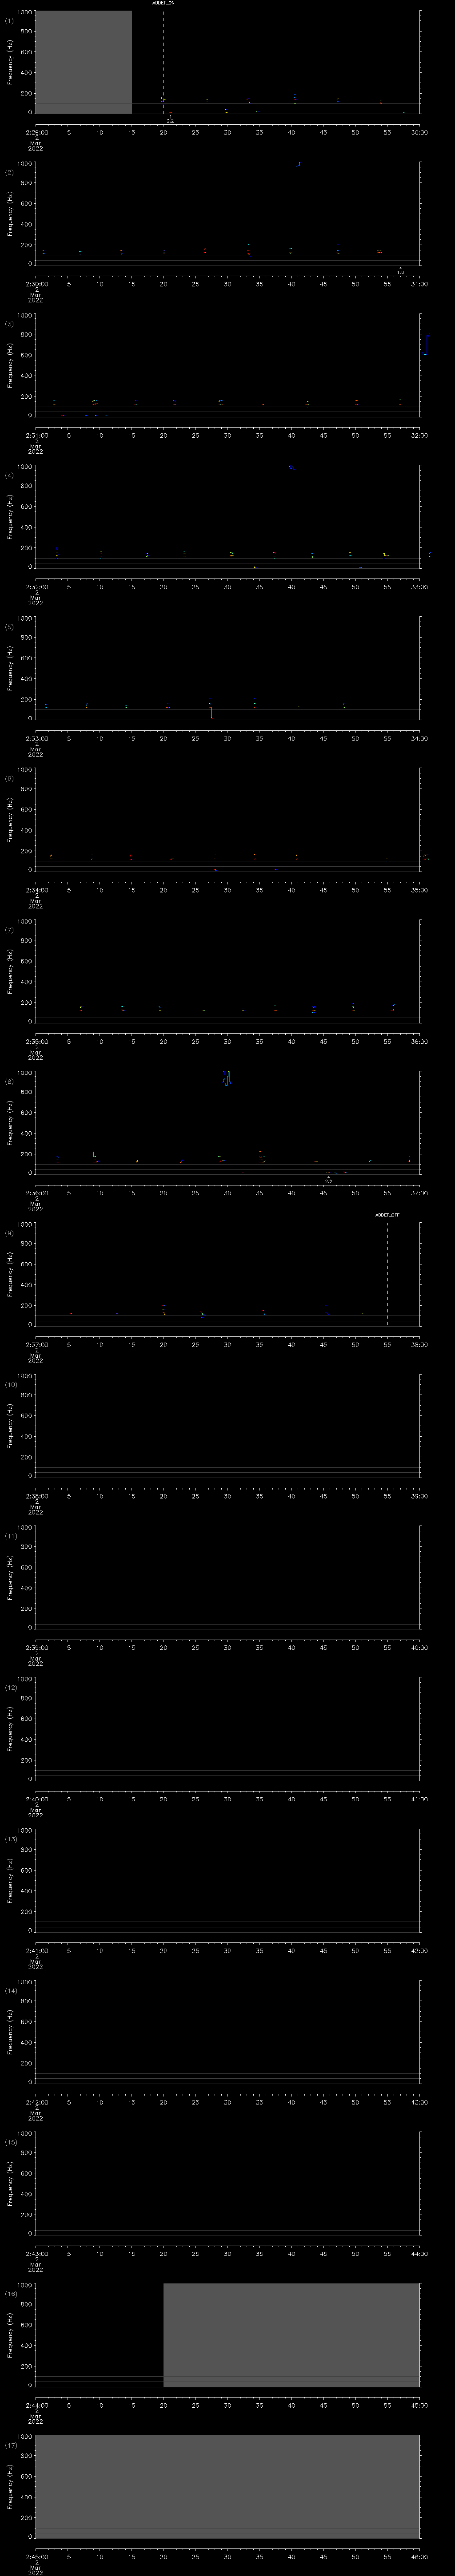Click the dashed ADDET_ON vertical line

[164, 60]
